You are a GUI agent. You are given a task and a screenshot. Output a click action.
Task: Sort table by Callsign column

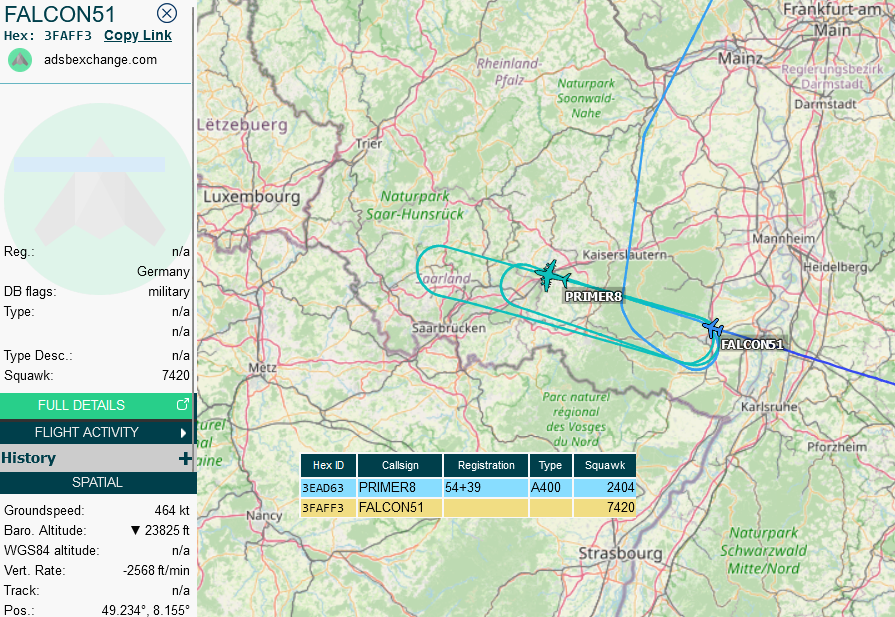pyautogui.click(x=400, y=465)
